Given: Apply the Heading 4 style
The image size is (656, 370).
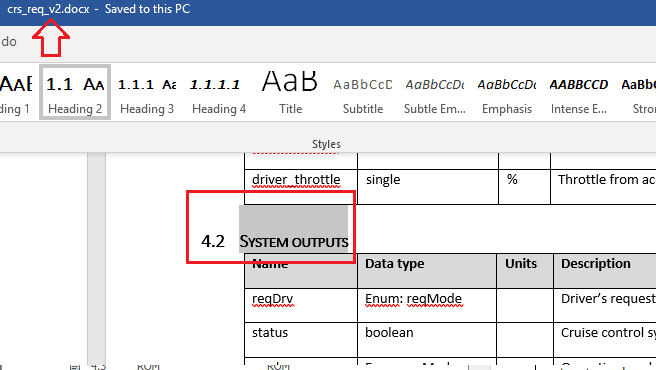Looking at the screenshot, I should click(x=219, y=92).
